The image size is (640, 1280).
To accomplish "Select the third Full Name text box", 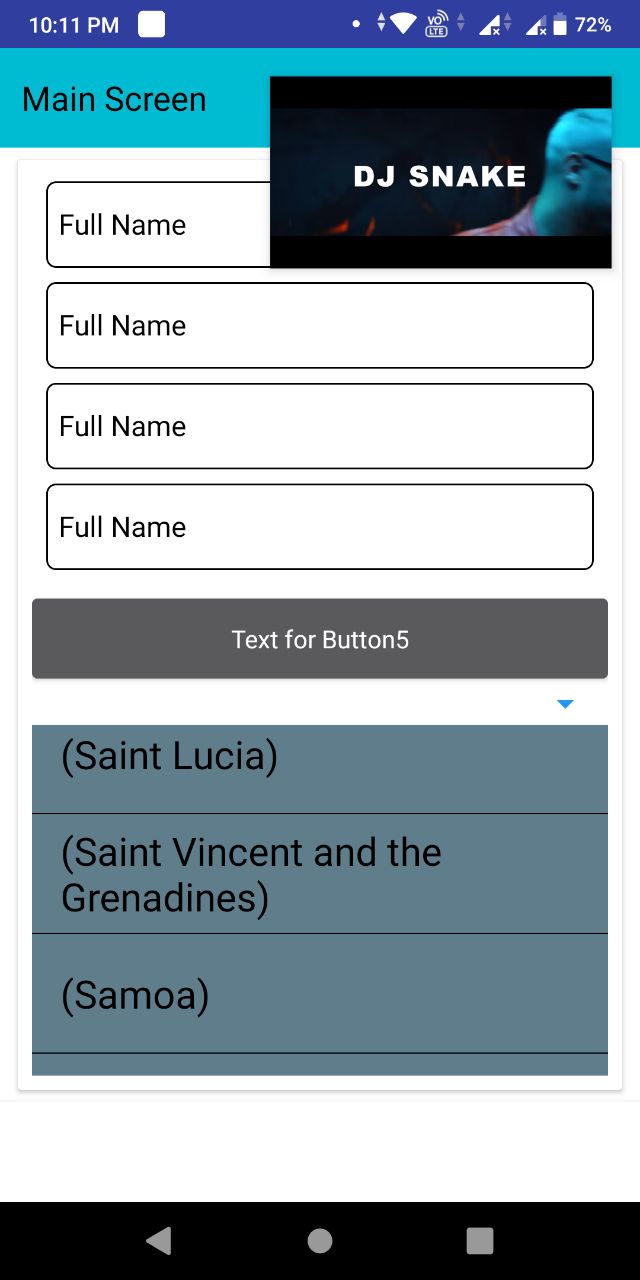I will point(320,426).
